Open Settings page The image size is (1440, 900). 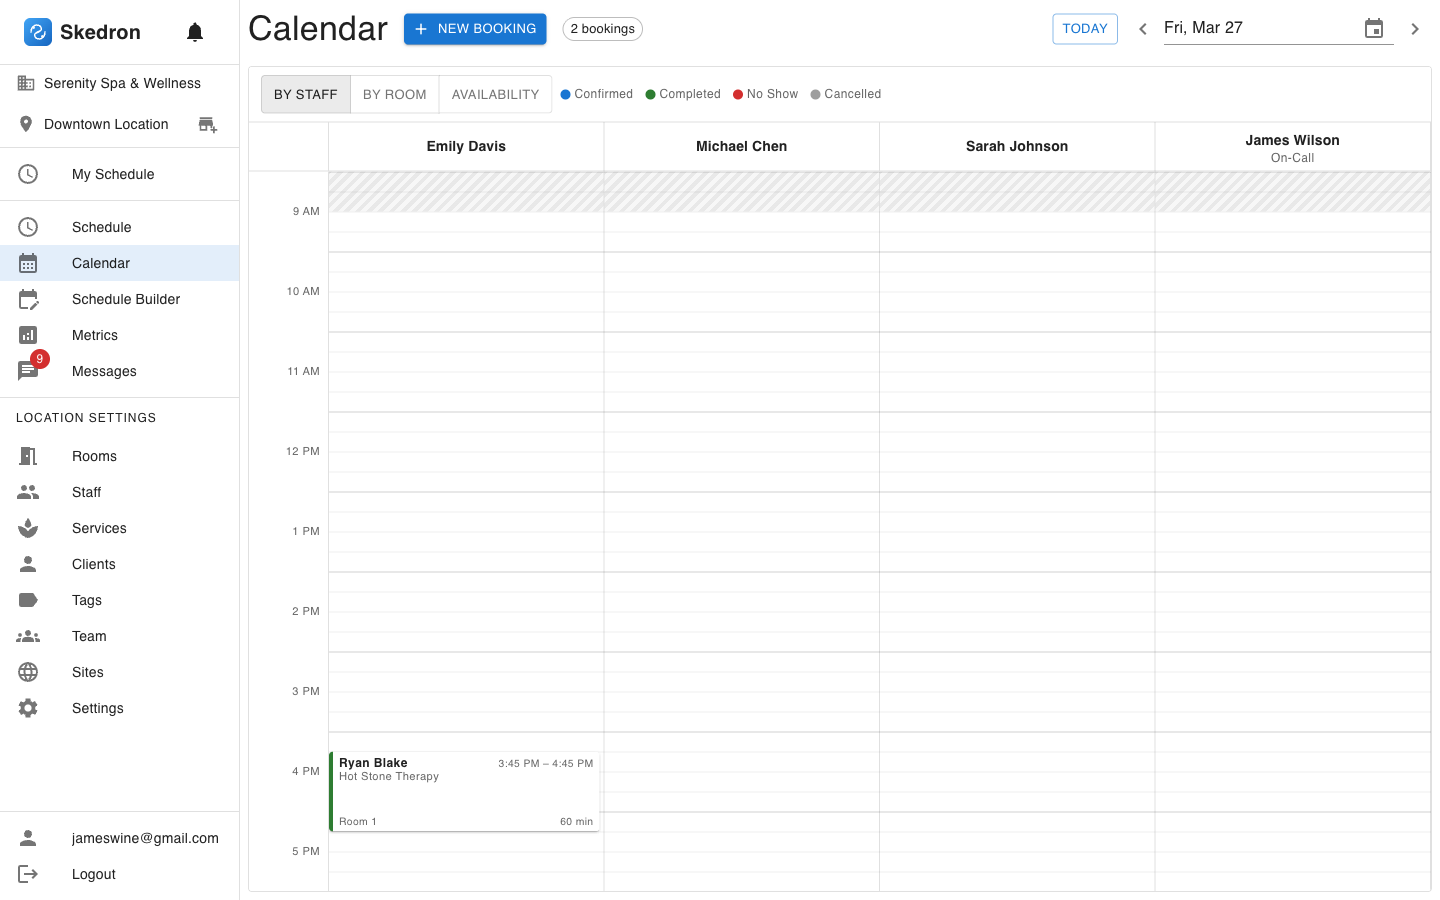point(119,708)
